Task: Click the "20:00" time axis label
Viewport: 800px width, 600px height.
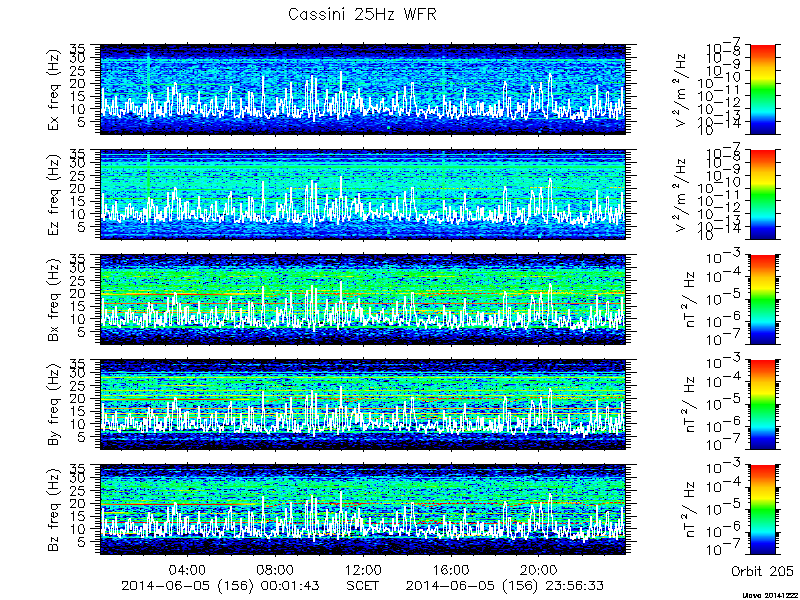Action: tap(539, 569)
